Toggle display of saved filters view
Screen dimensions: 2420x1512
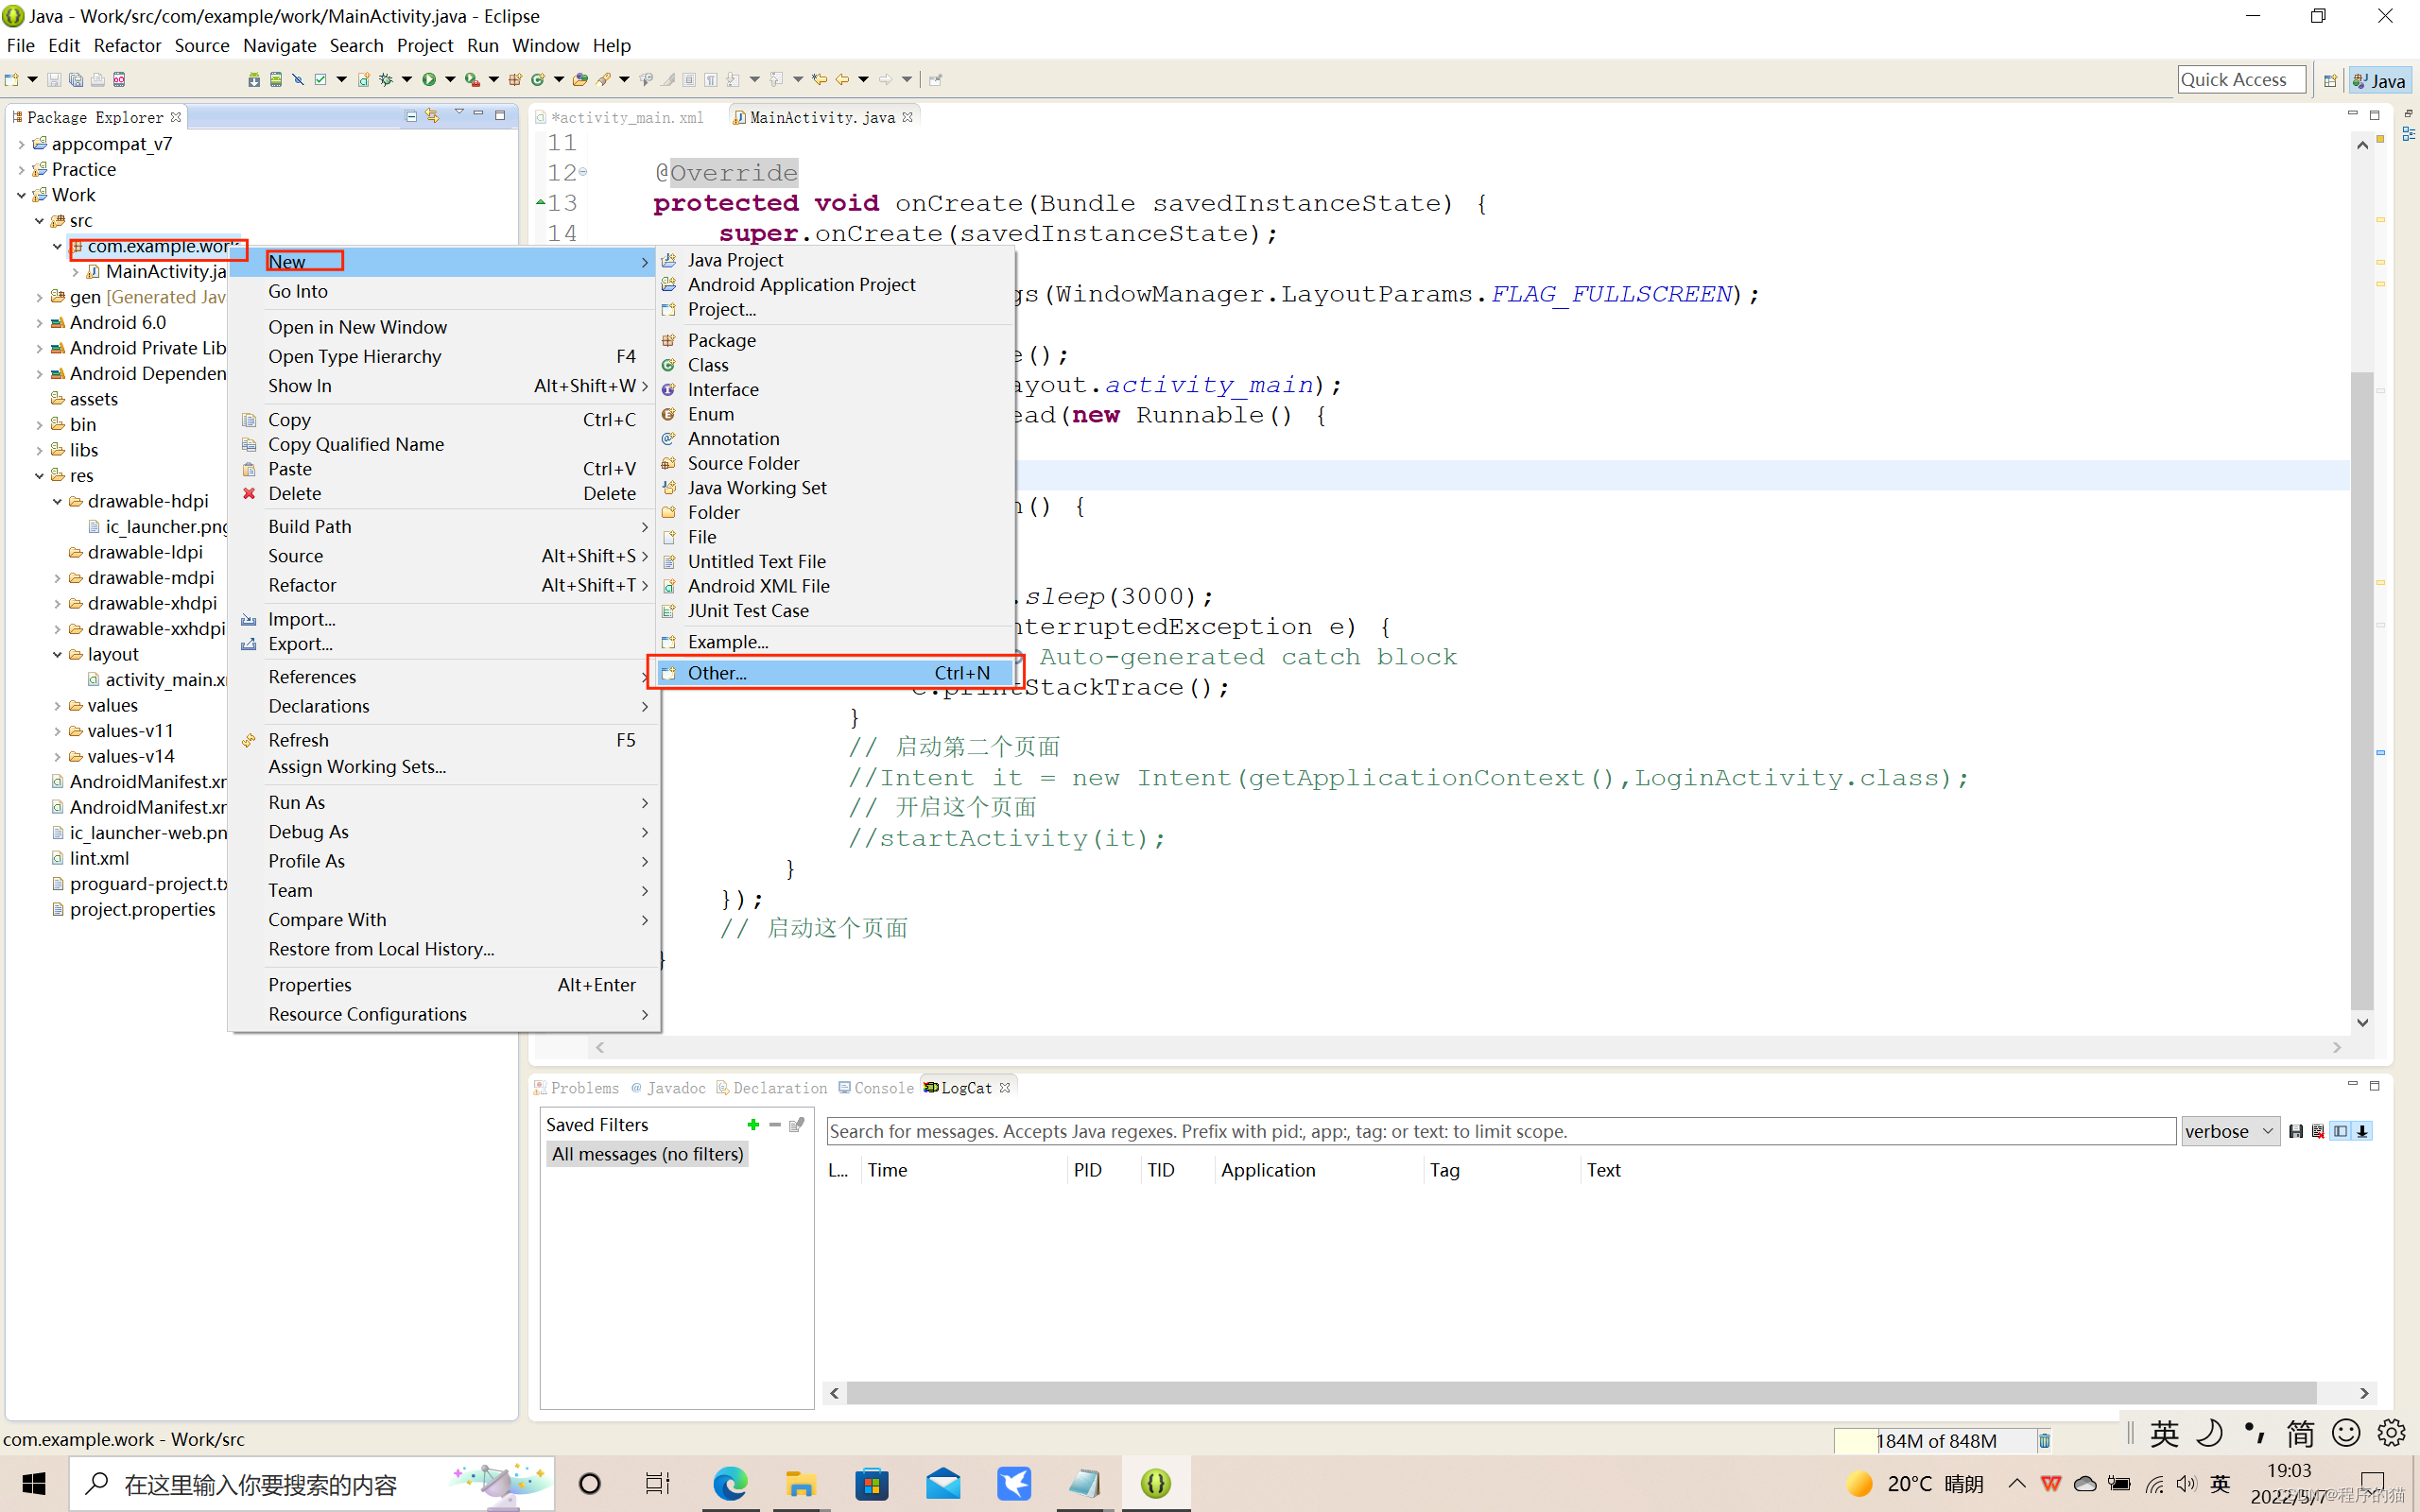pyautogui.click(x=2340, y=1131)
